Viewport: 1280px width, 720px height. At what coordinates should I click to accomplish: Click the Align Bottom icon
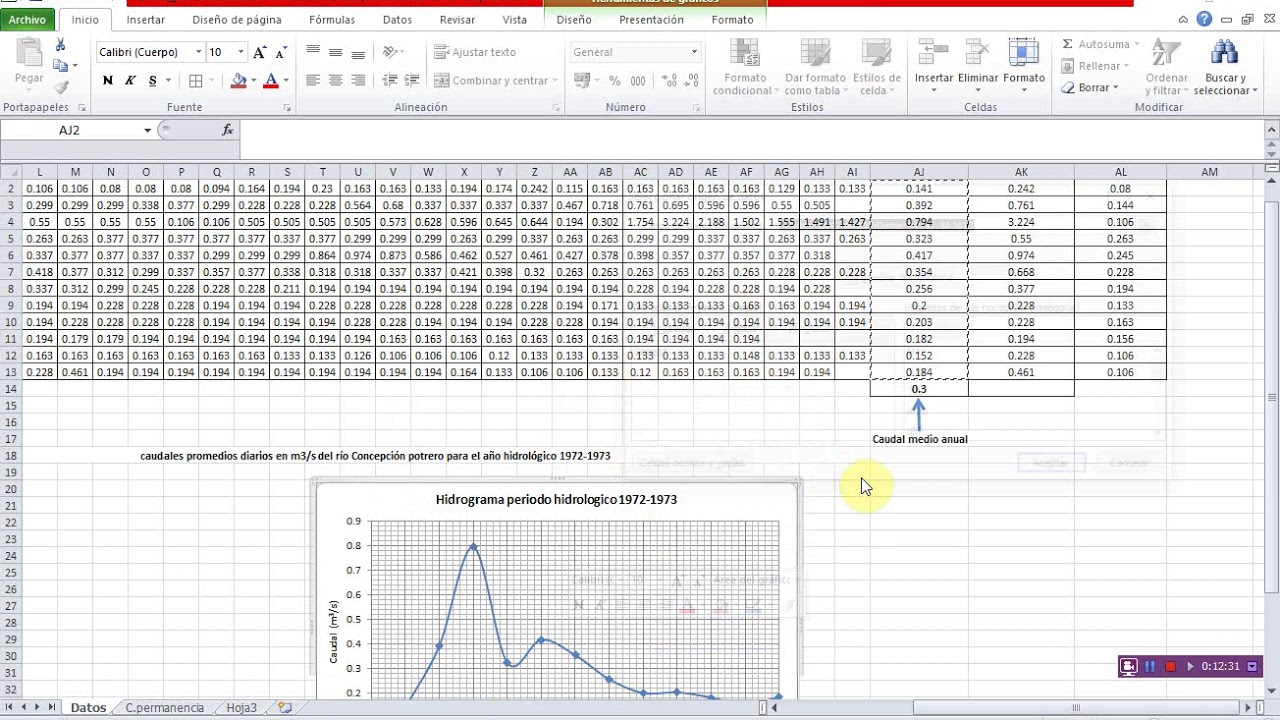pos(357,52)
